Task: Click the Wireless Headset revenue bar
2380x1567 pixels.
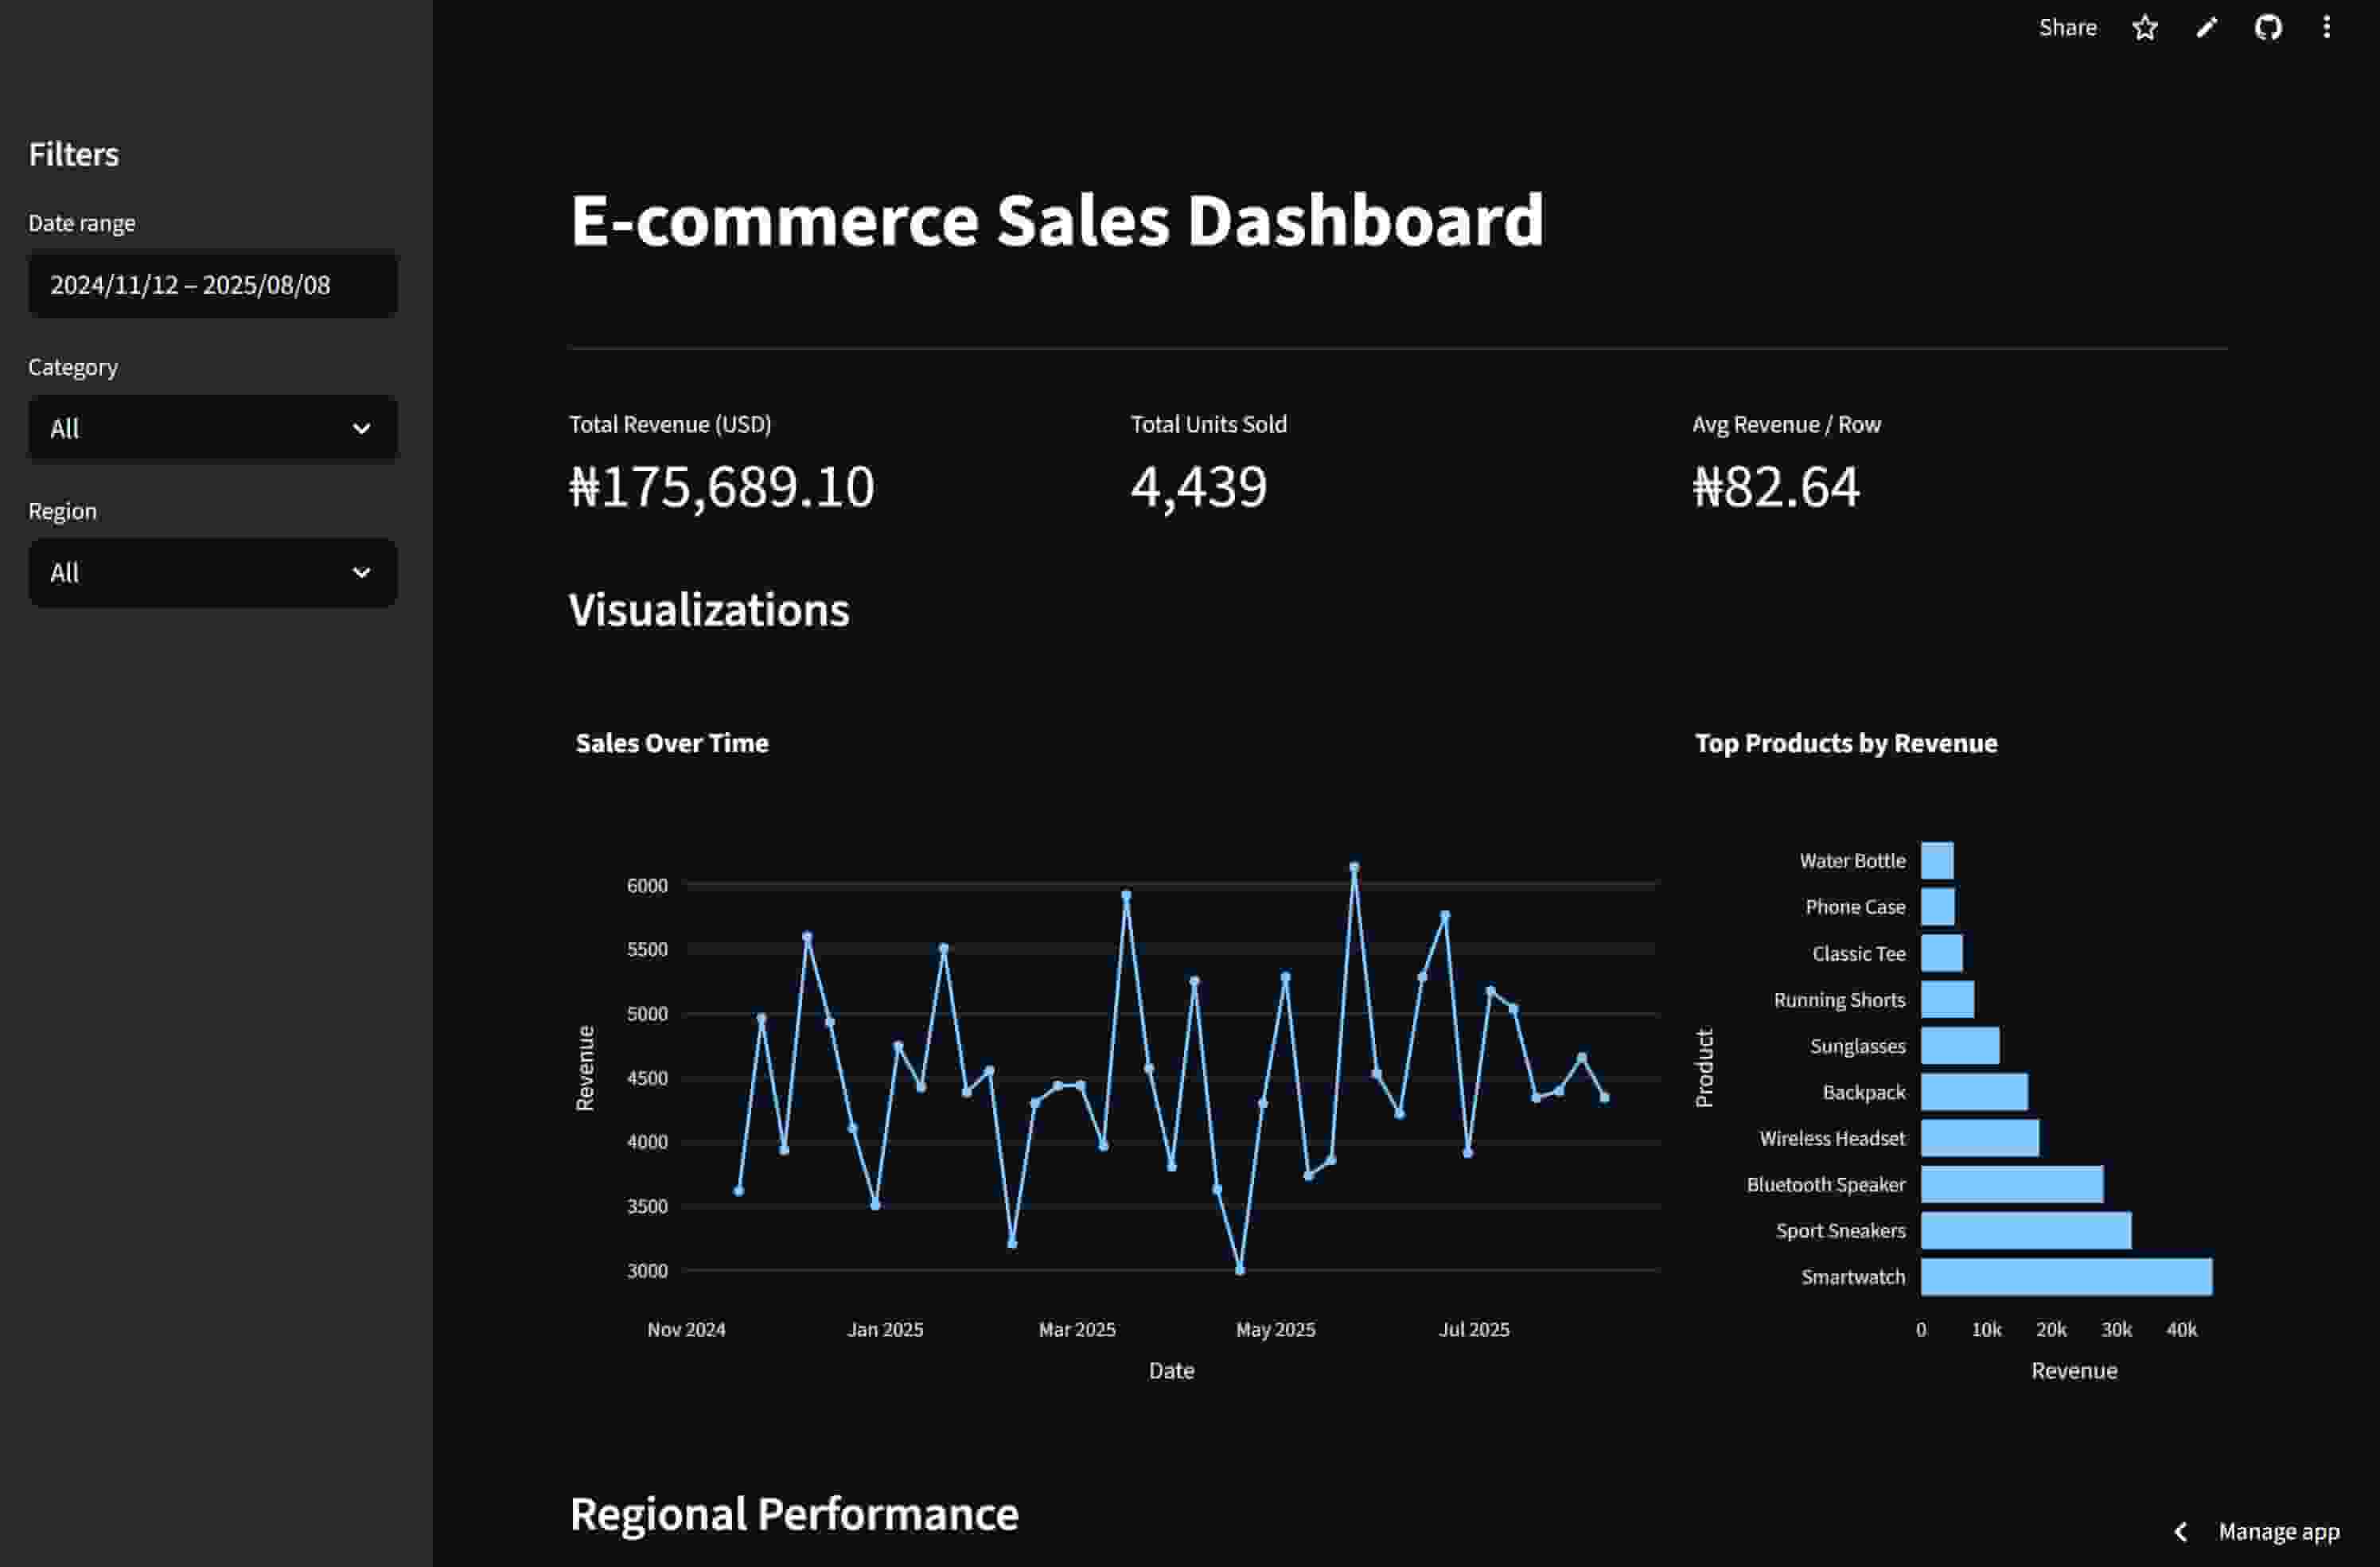Action: pos(1979,1138)
